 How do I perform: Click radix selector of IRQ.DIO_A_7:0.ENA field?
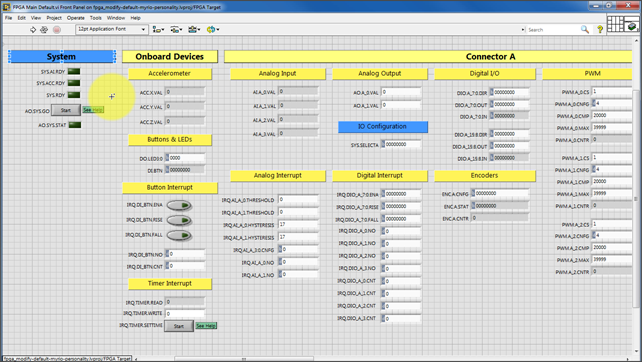tap(383, 194)
